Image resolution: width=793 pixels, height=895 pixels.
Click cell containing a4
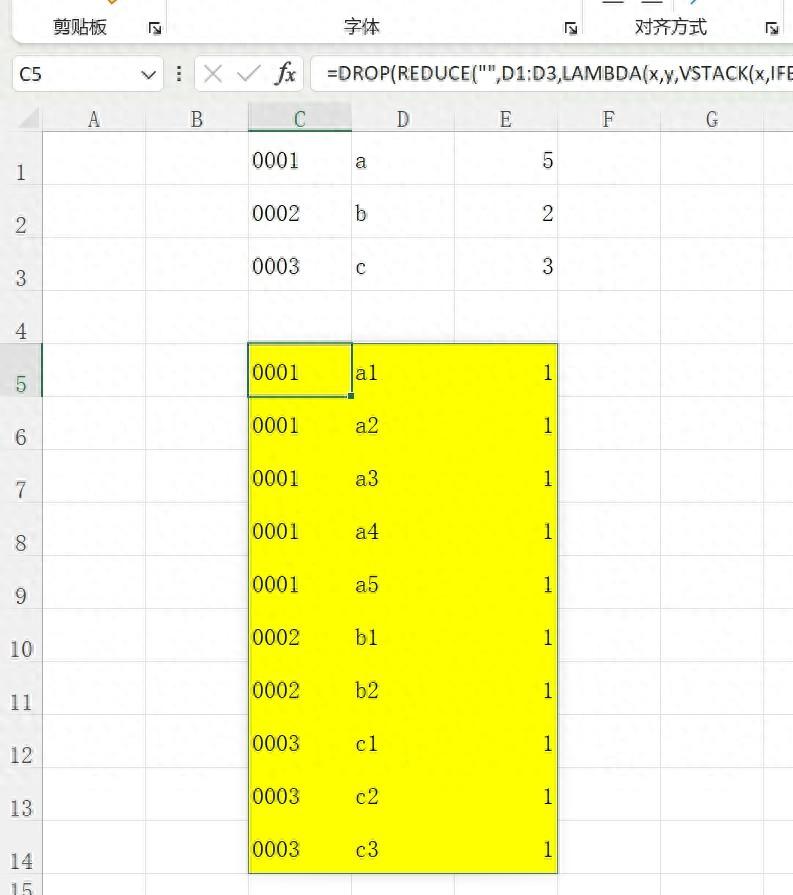(x=403, y=529)
